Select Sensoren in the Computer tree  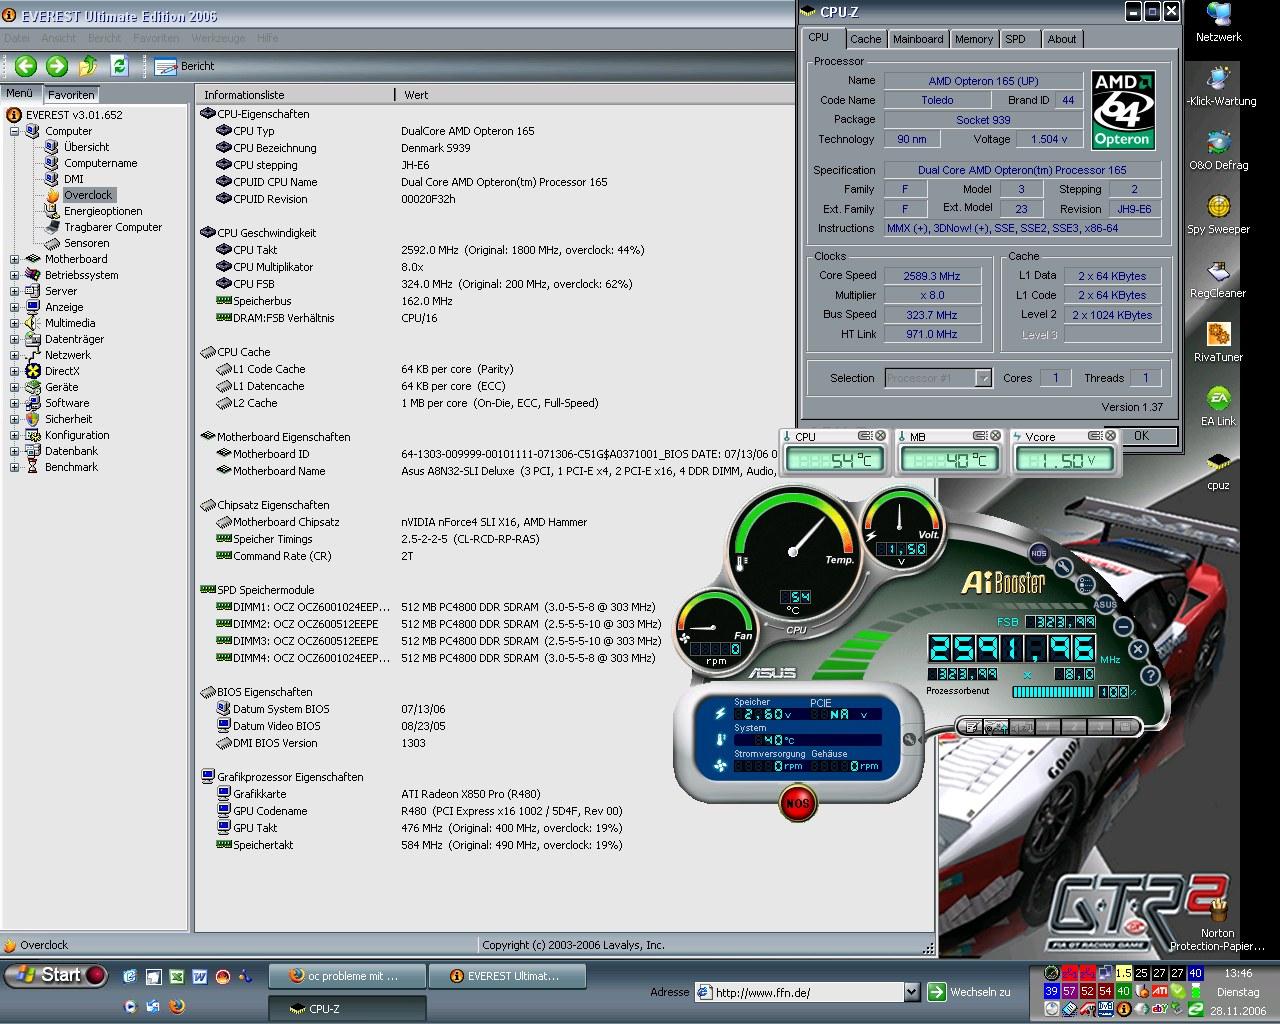[86, 243]
